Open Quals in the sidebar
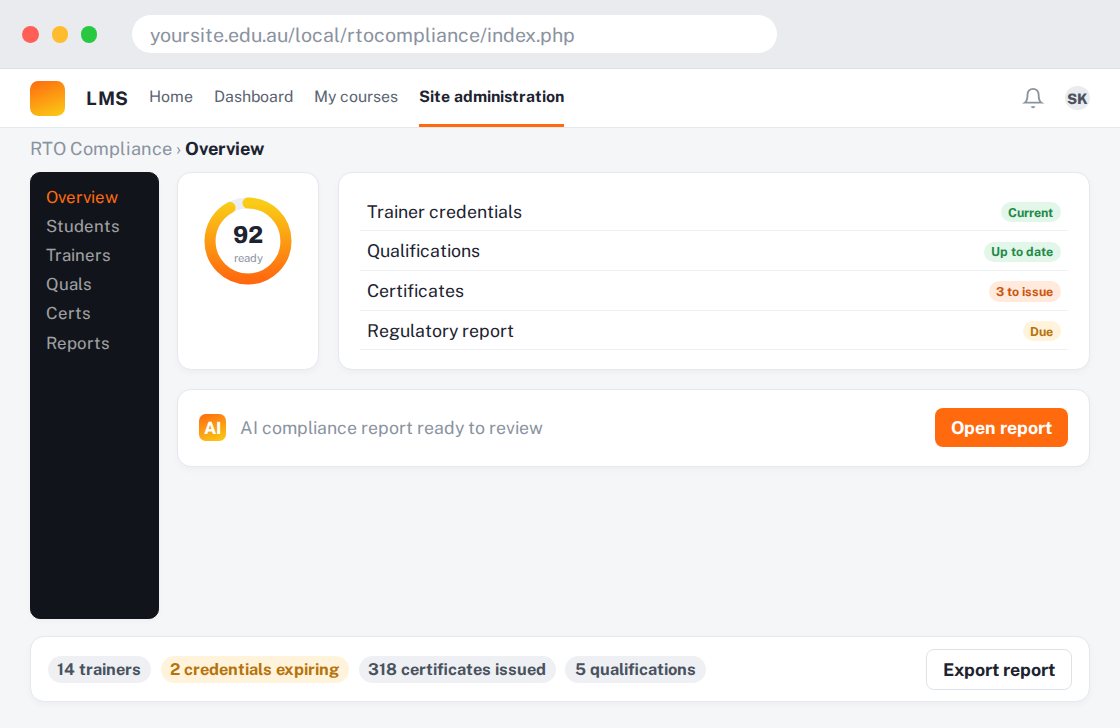1120x728 pixels. pyautogui.click(x=69, y=284)
